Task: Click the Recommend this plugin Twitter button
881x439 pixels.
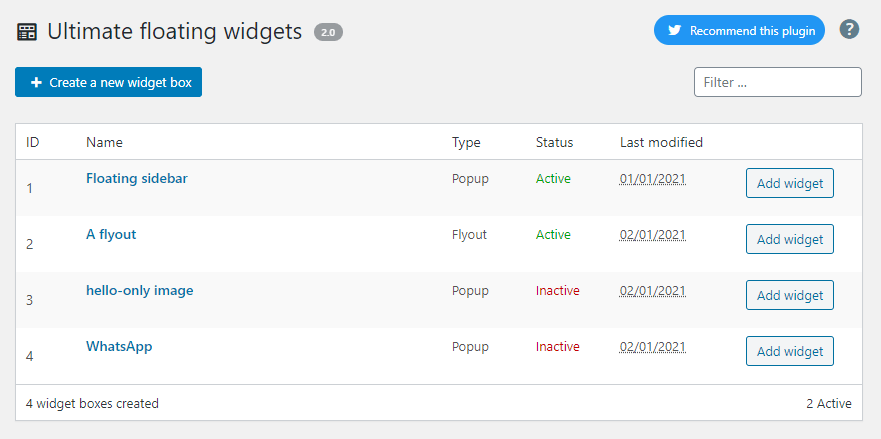Action: click(739, 30)
